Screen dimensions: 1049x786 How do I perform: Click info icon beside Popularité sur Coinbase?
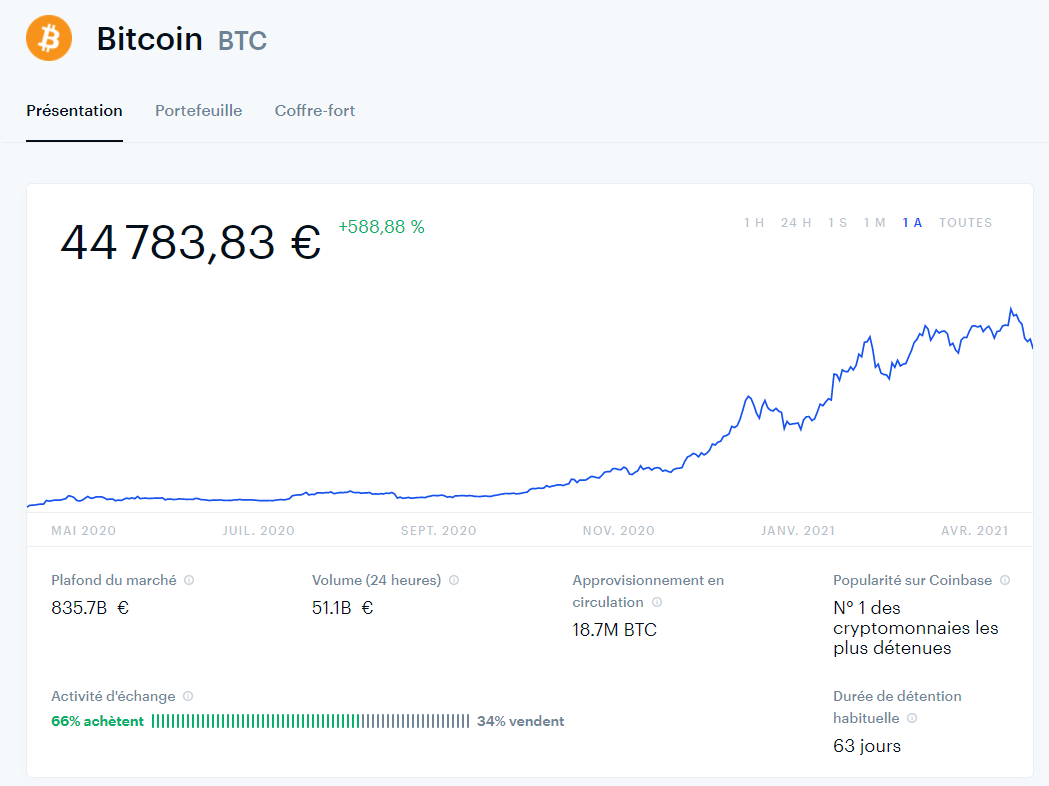coord(1005,580)
